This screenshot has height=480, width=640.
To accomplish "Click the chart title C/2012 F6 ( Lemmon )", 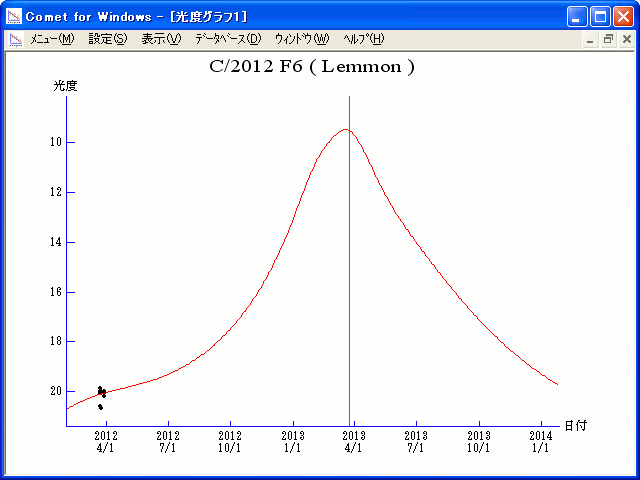I will pos(312,67).
